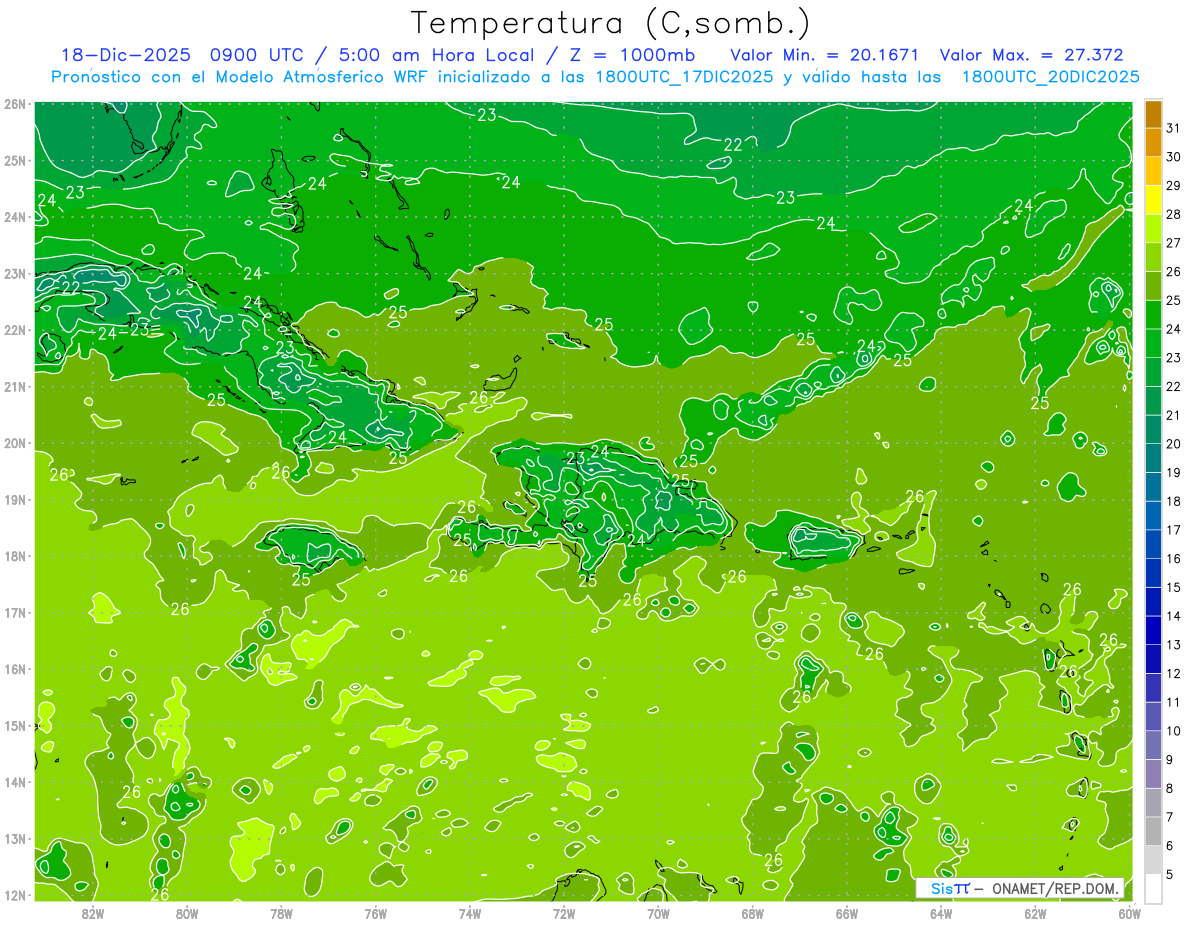This screenshot has height=927, width=1200.
Task: Click the '26N' latitude axis label
Action: 15,104
